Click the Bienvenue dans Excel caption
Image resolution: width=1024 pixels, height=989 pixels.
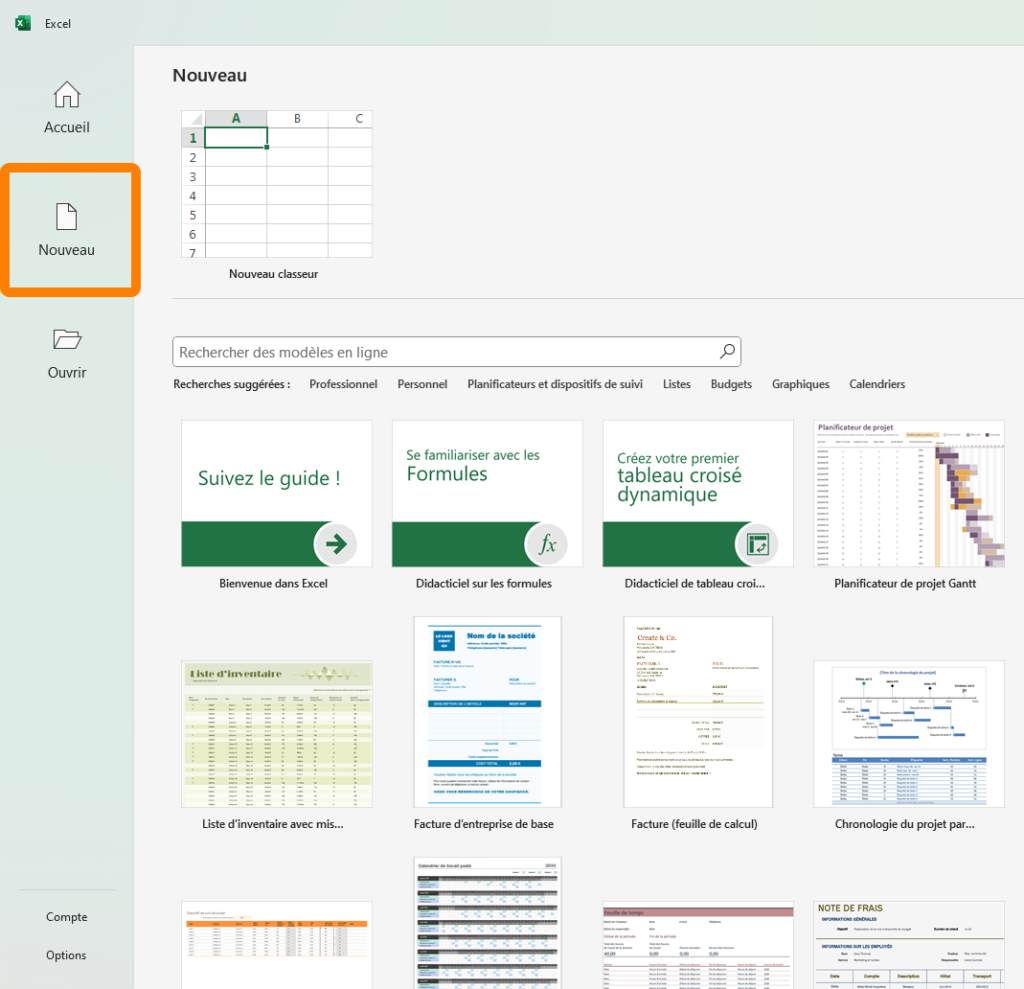coord(274,583)
